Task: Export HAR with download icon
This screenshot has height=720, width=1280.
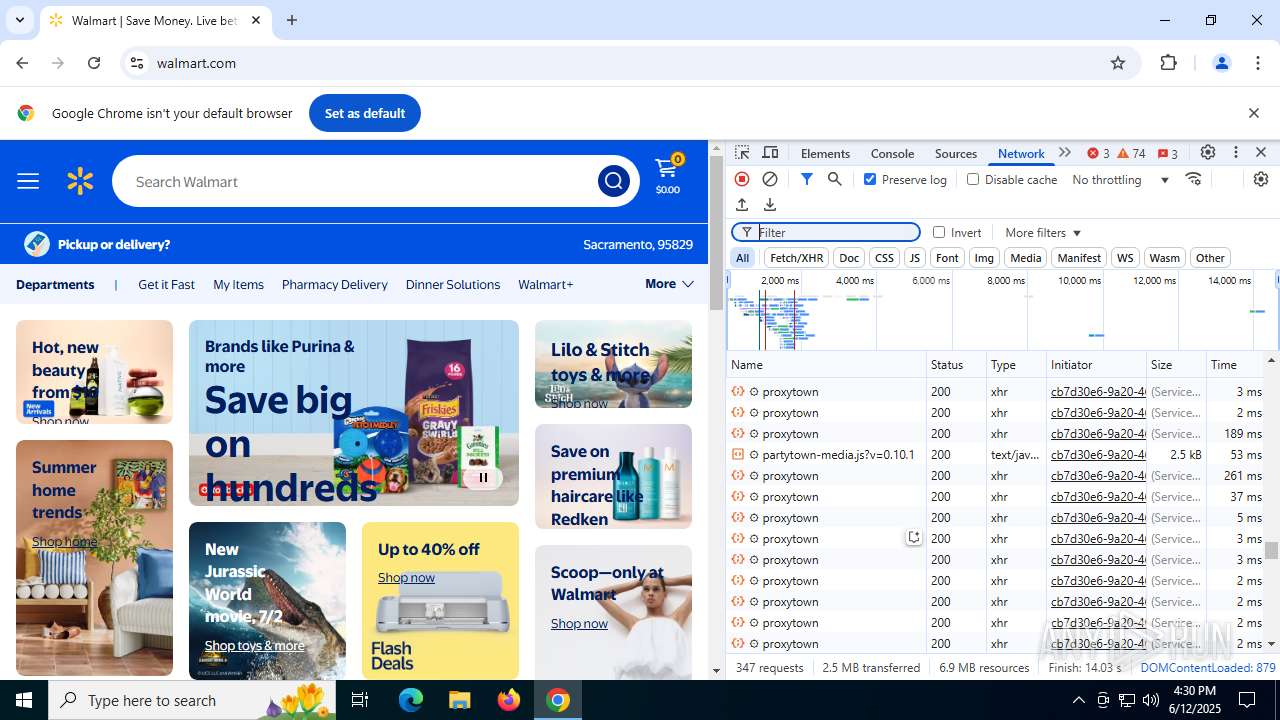Action: point(770,205)
